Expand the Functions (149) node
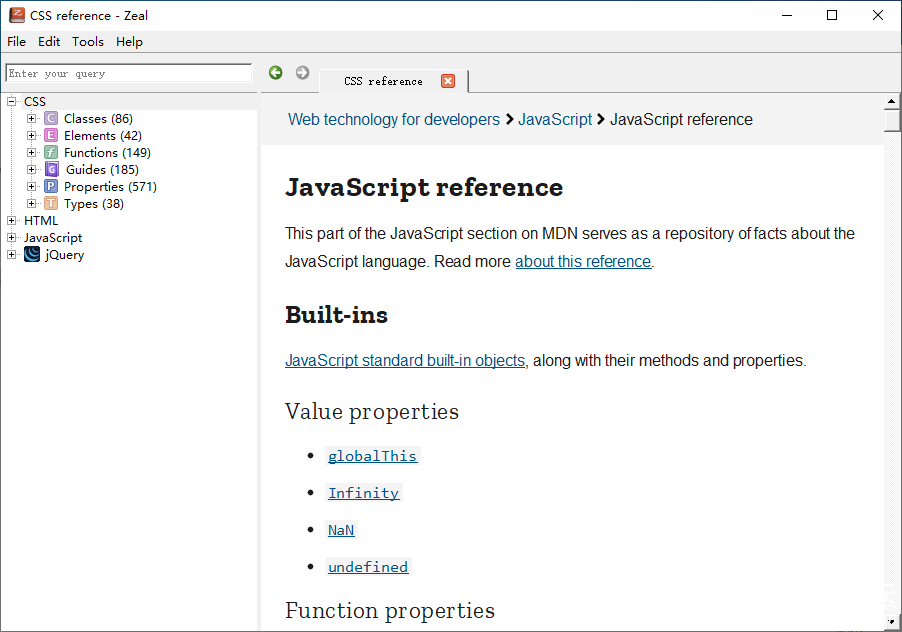 point(31,152)
